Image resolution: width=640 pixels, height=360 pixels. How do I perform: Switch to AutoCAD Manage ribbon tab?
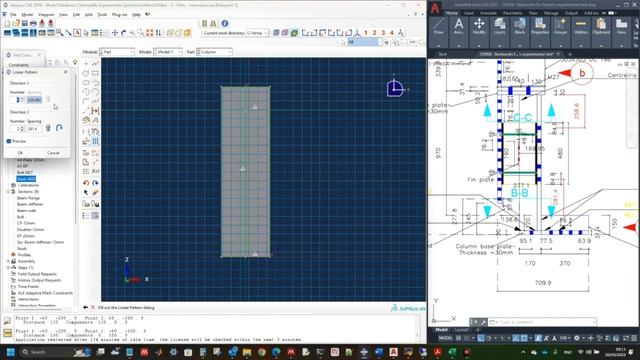tap(551, 13)
